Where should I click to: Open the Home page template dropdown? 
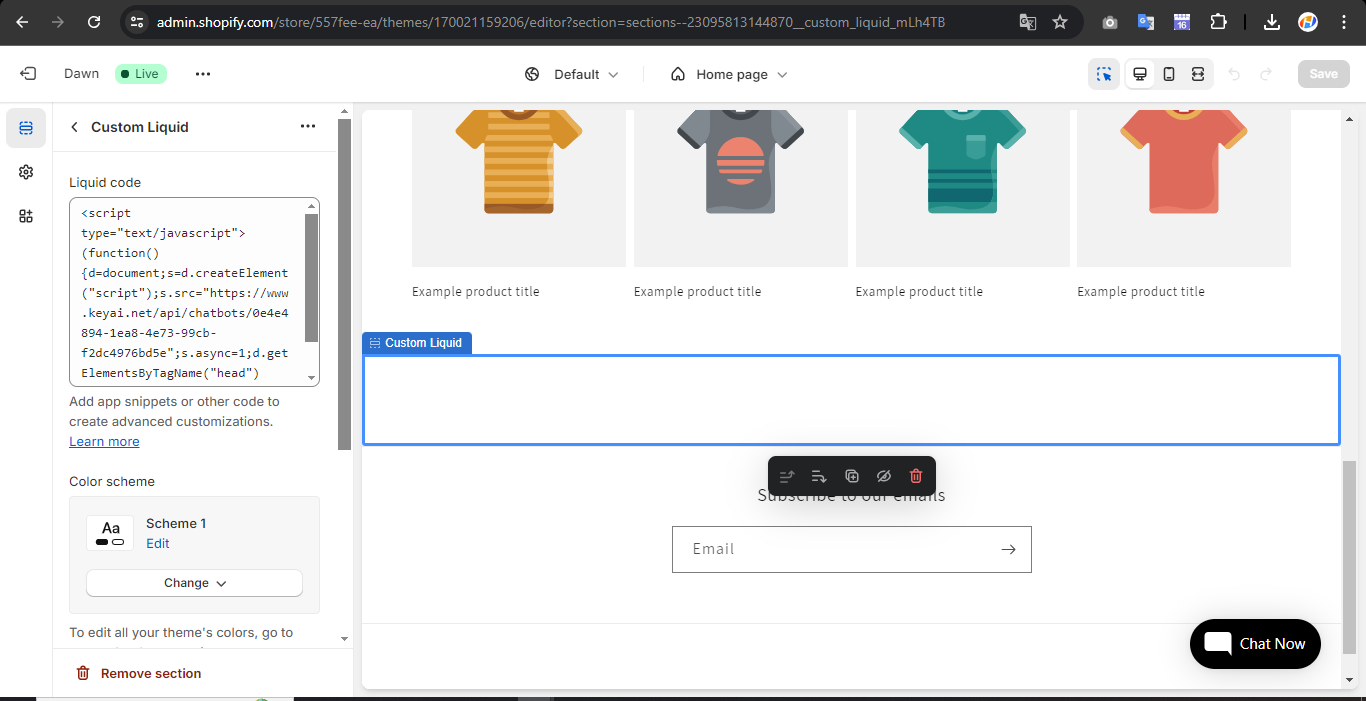coord(729,74)
